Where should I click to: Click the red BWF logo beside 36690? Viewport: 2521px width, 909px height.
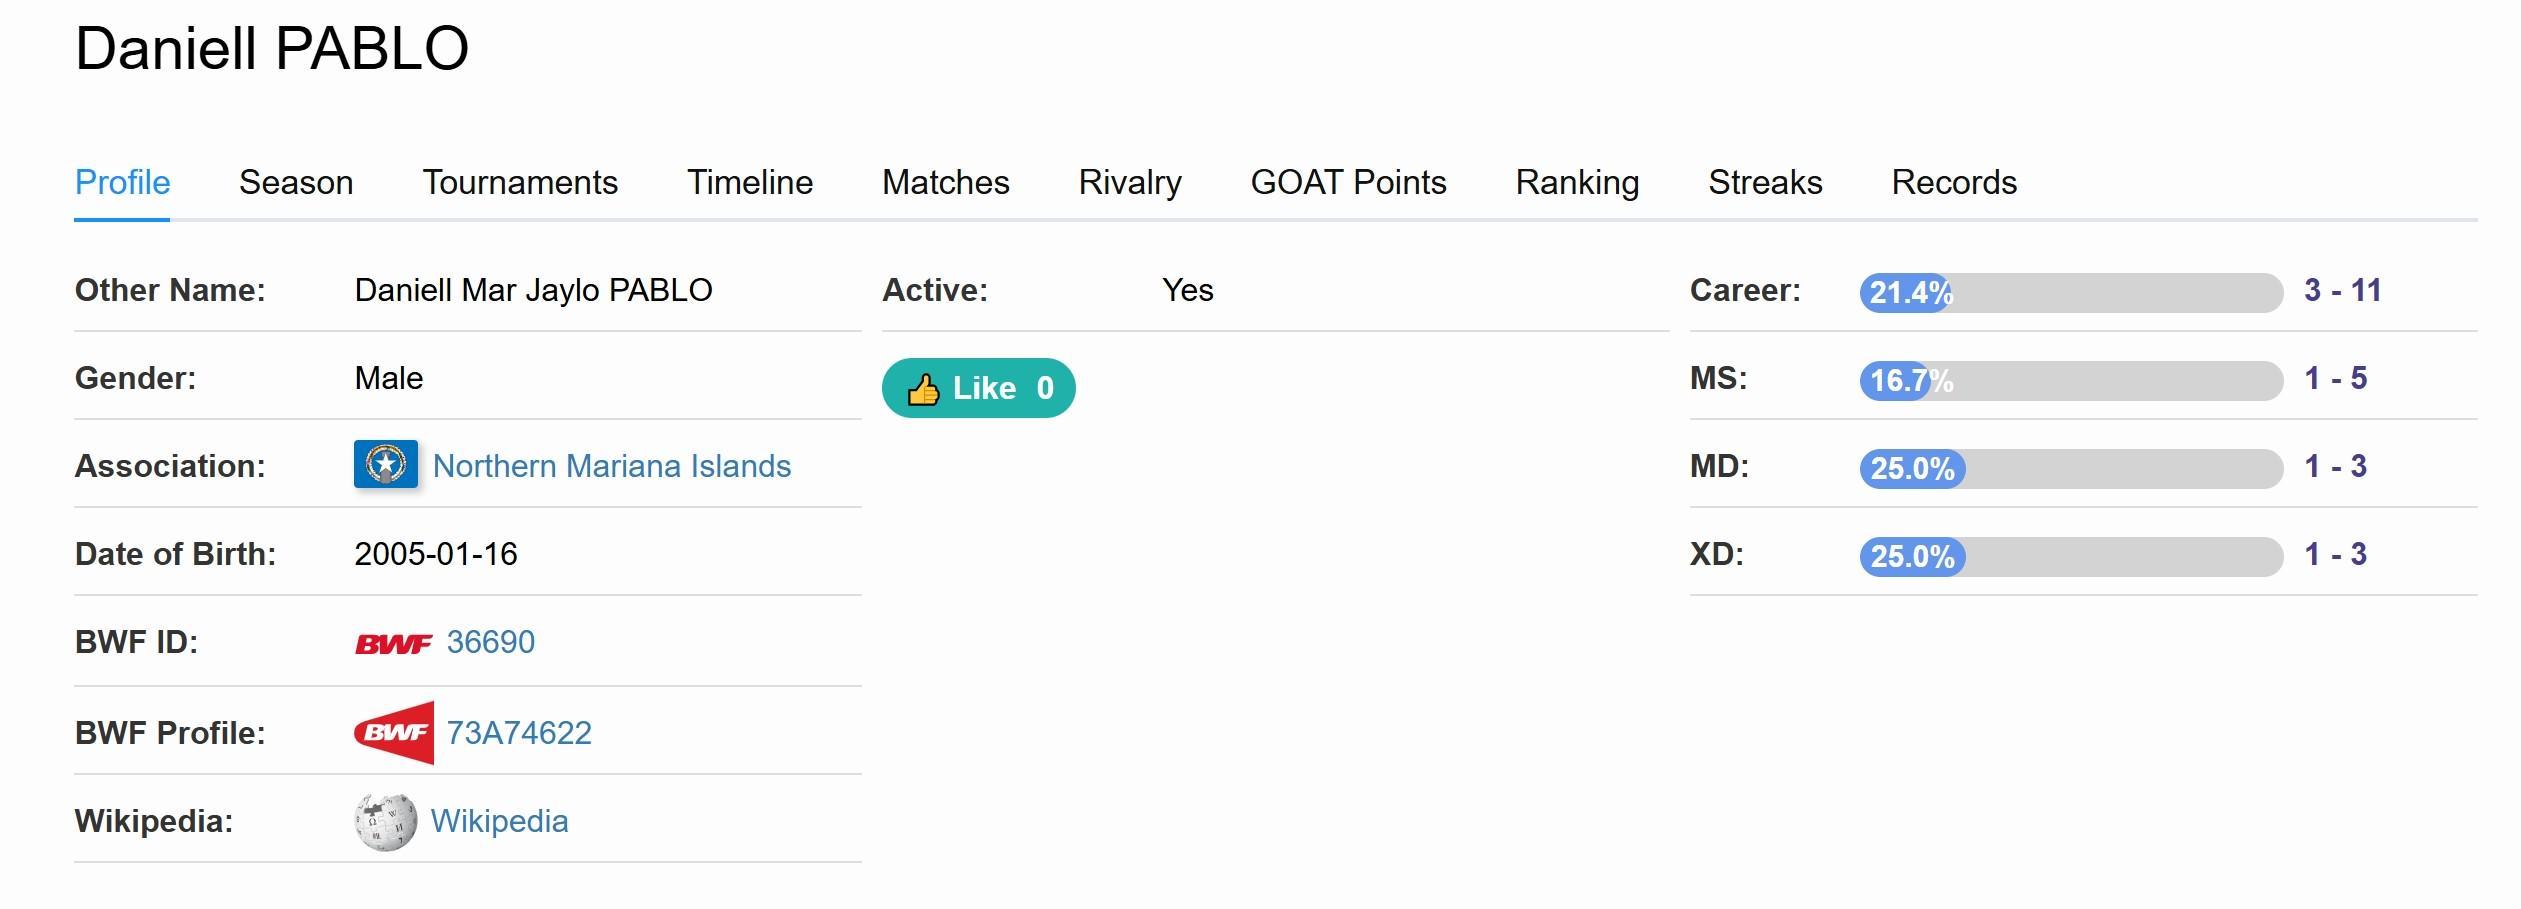(394, 643)
